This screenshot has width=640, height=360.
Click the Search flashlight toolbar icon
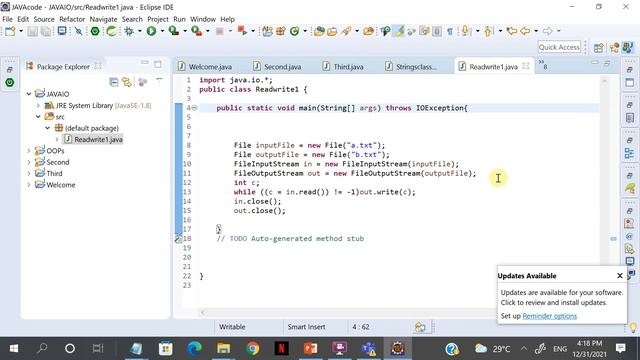coord(346,31)
